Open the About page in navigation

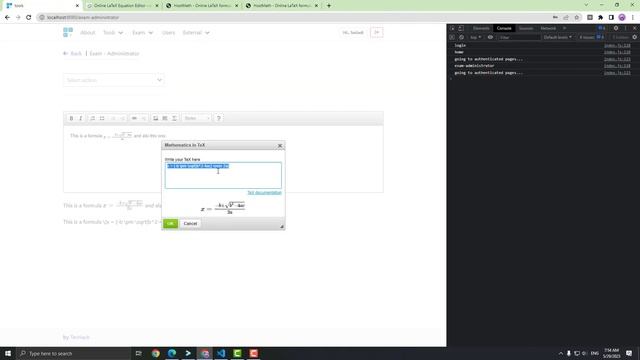click(88, 33)
